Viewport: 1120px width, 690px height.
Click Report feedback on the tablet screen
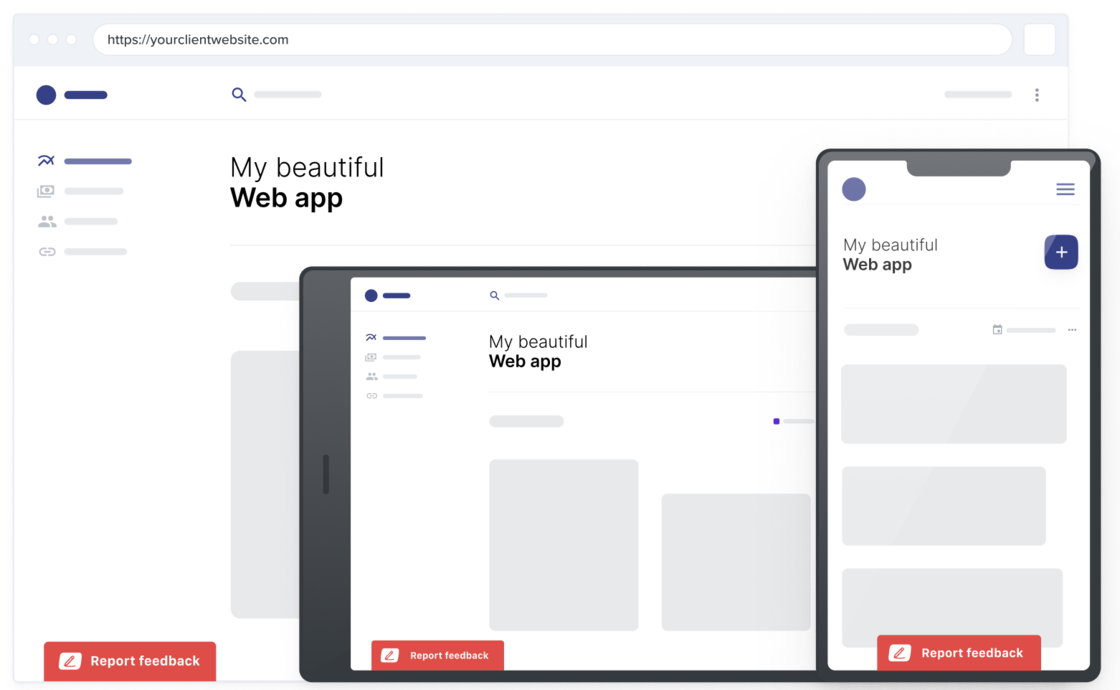[x=437, y=655]
